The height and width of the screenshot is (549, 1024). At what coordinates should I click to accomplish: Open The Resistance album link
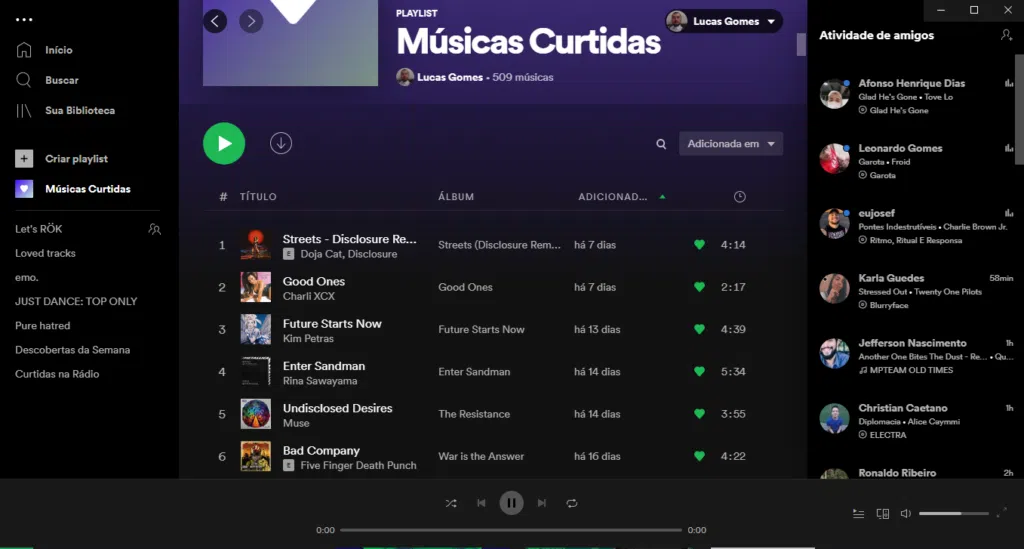474,414
